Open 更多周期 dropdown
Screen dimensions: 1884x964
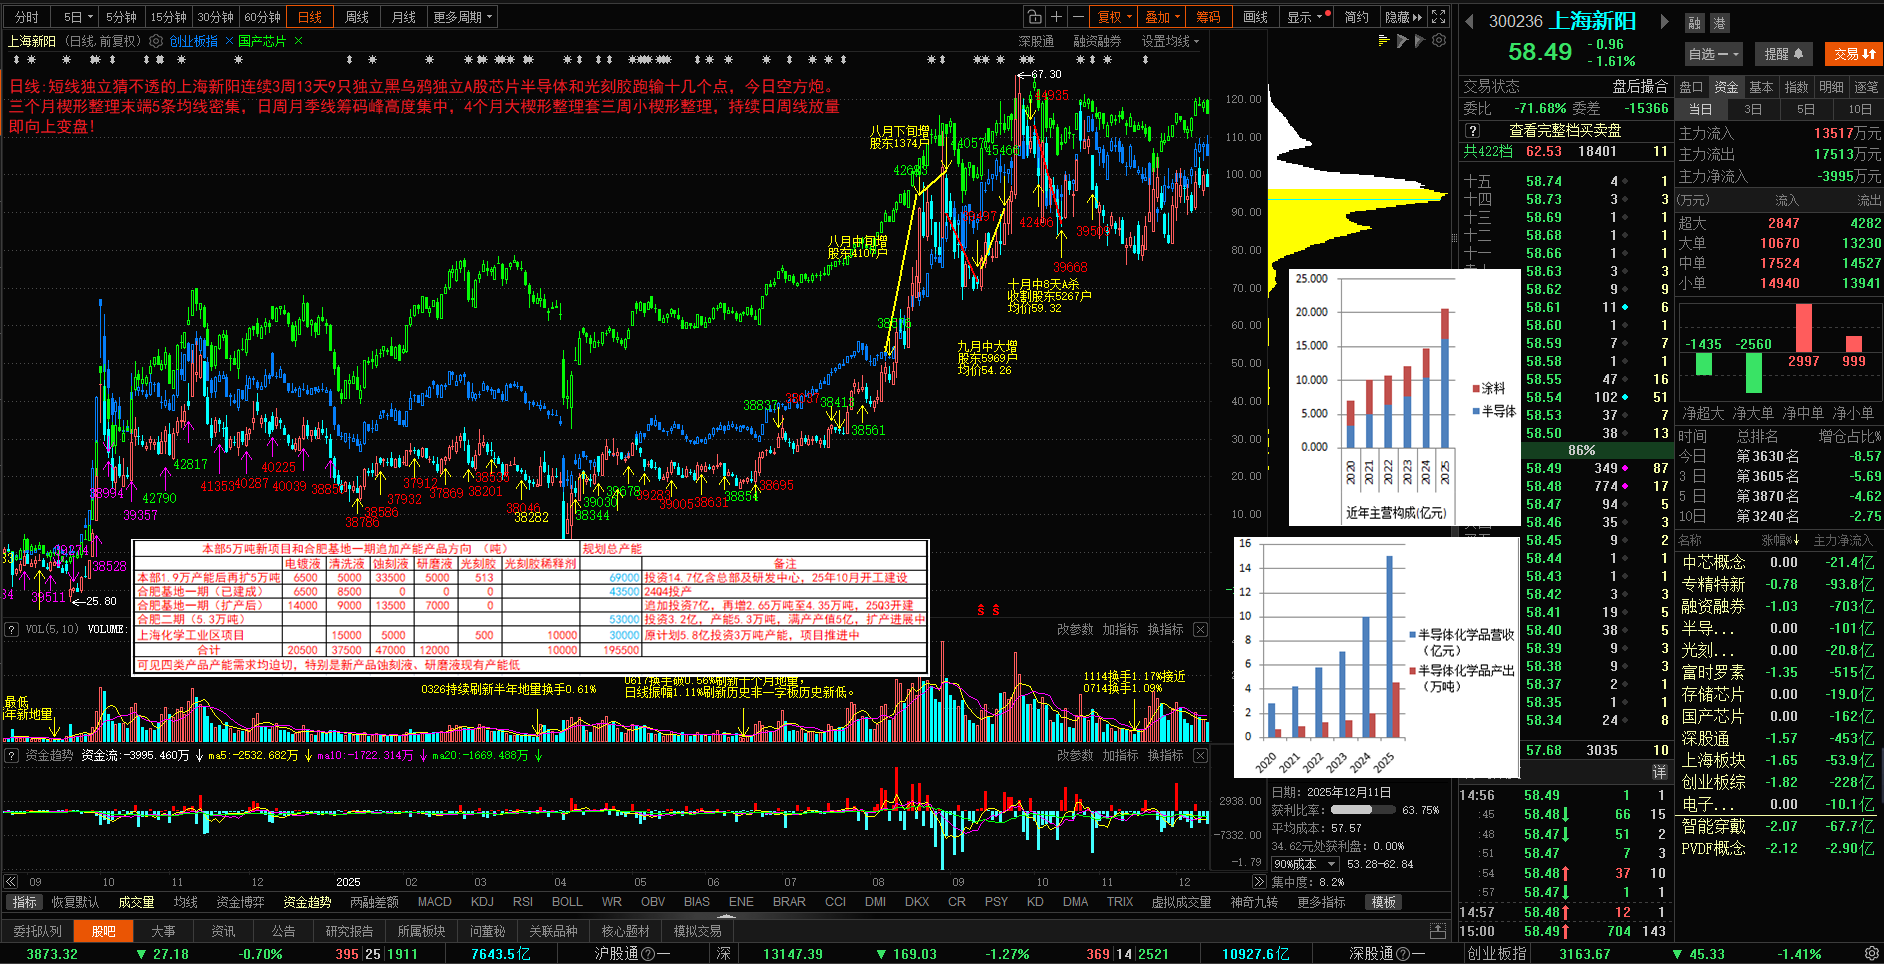[x=462, y=17]
